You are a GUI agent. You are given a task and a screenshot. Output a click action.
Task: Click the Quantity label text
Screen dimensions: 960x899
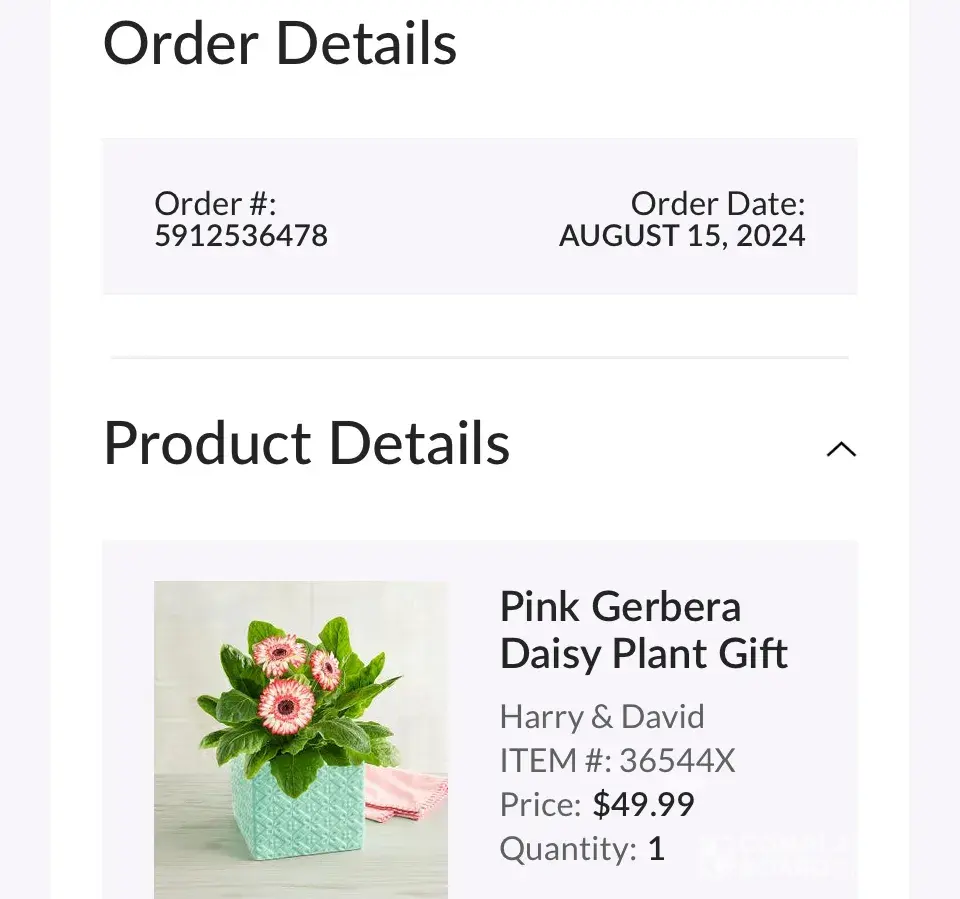point(568,849)
